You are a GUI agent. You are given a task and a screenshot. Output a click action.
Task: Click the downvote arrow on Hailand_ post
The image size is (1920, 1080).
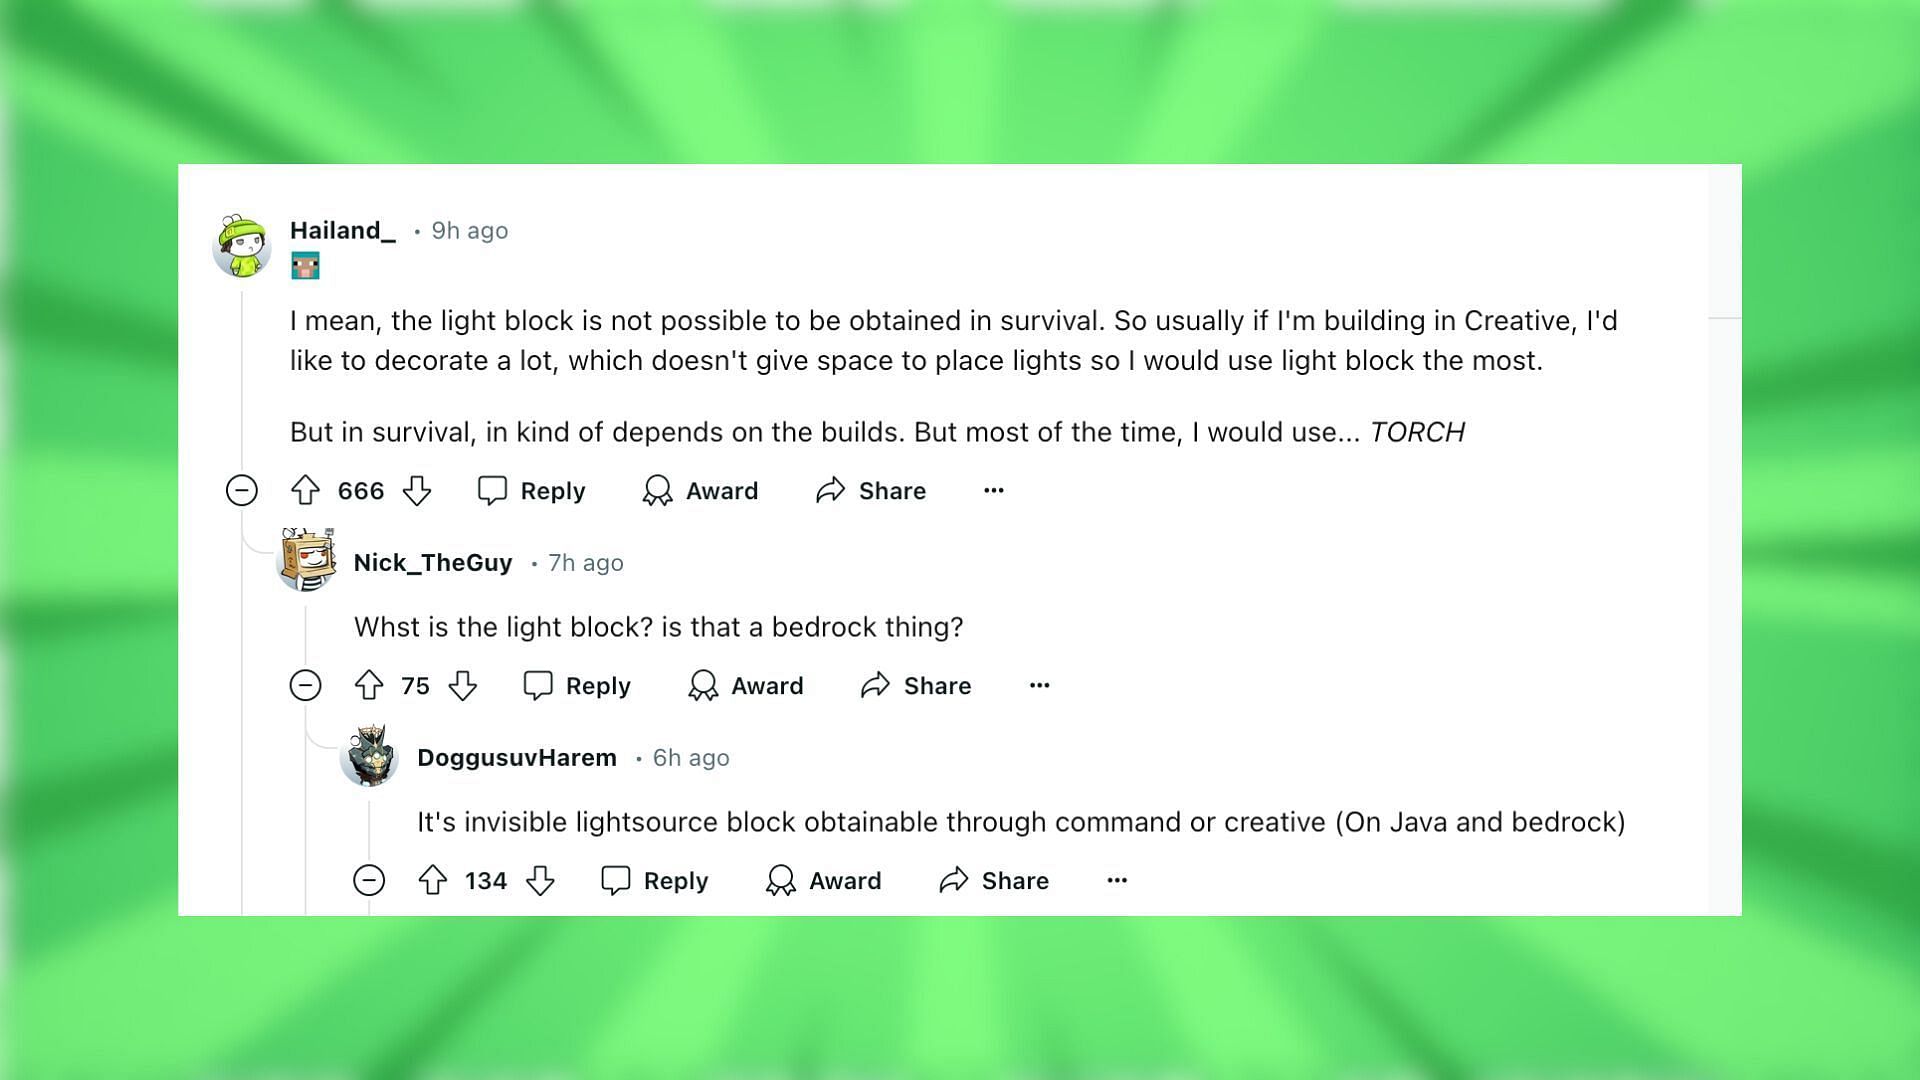417,489
